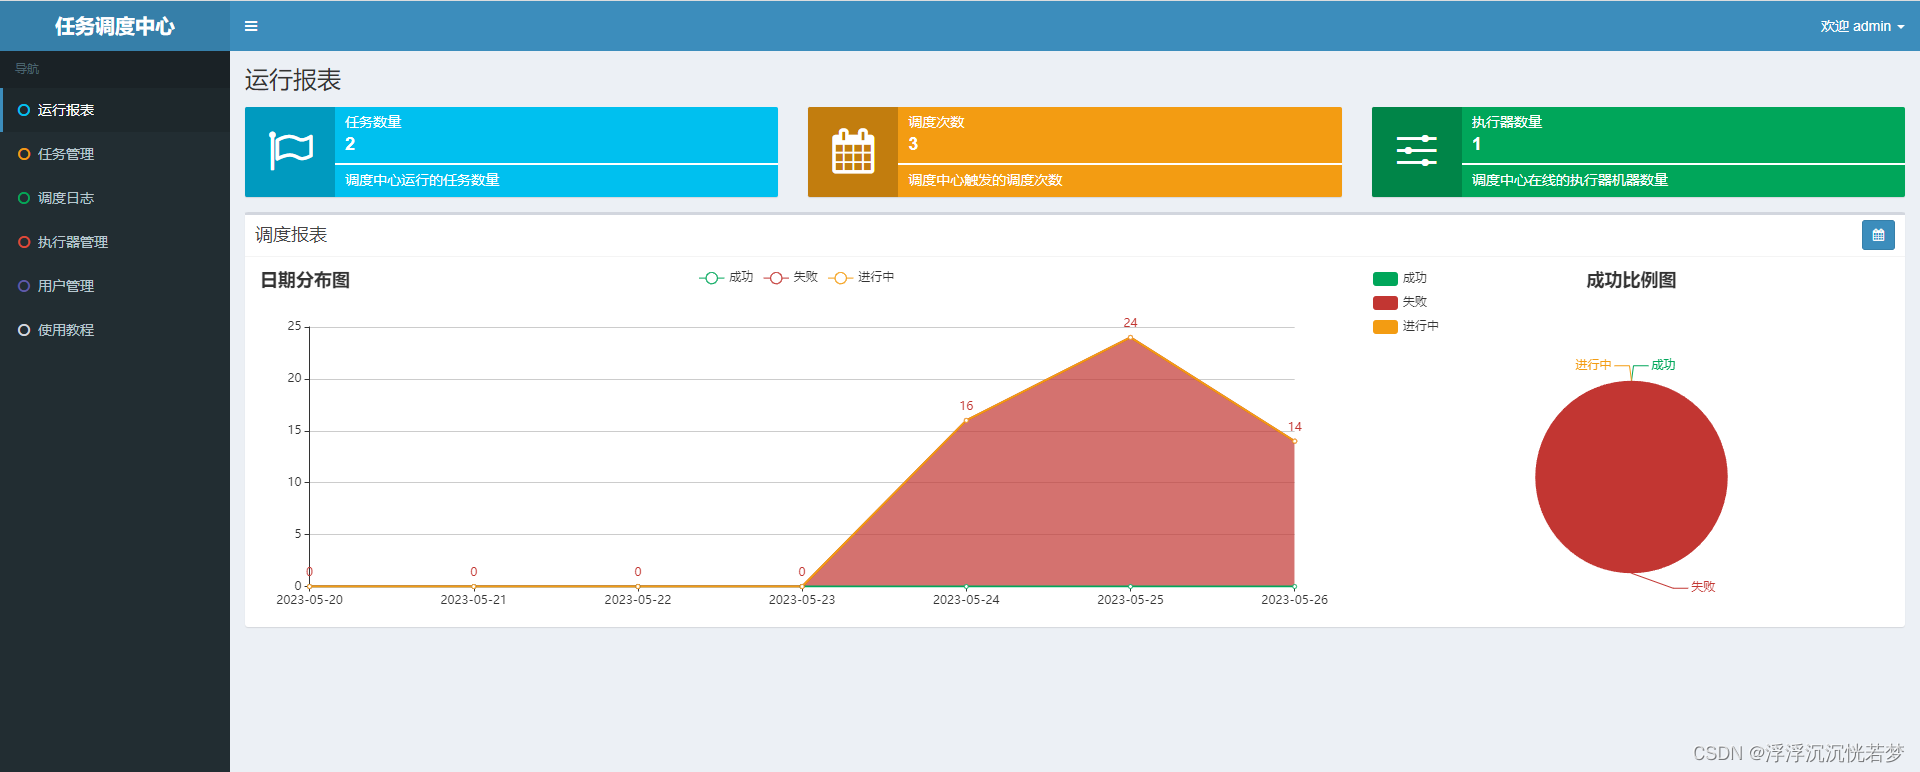Click the 成功 label above pie chart
Viewport: 1920px width, 772px height.
[x=1663, y=365]
